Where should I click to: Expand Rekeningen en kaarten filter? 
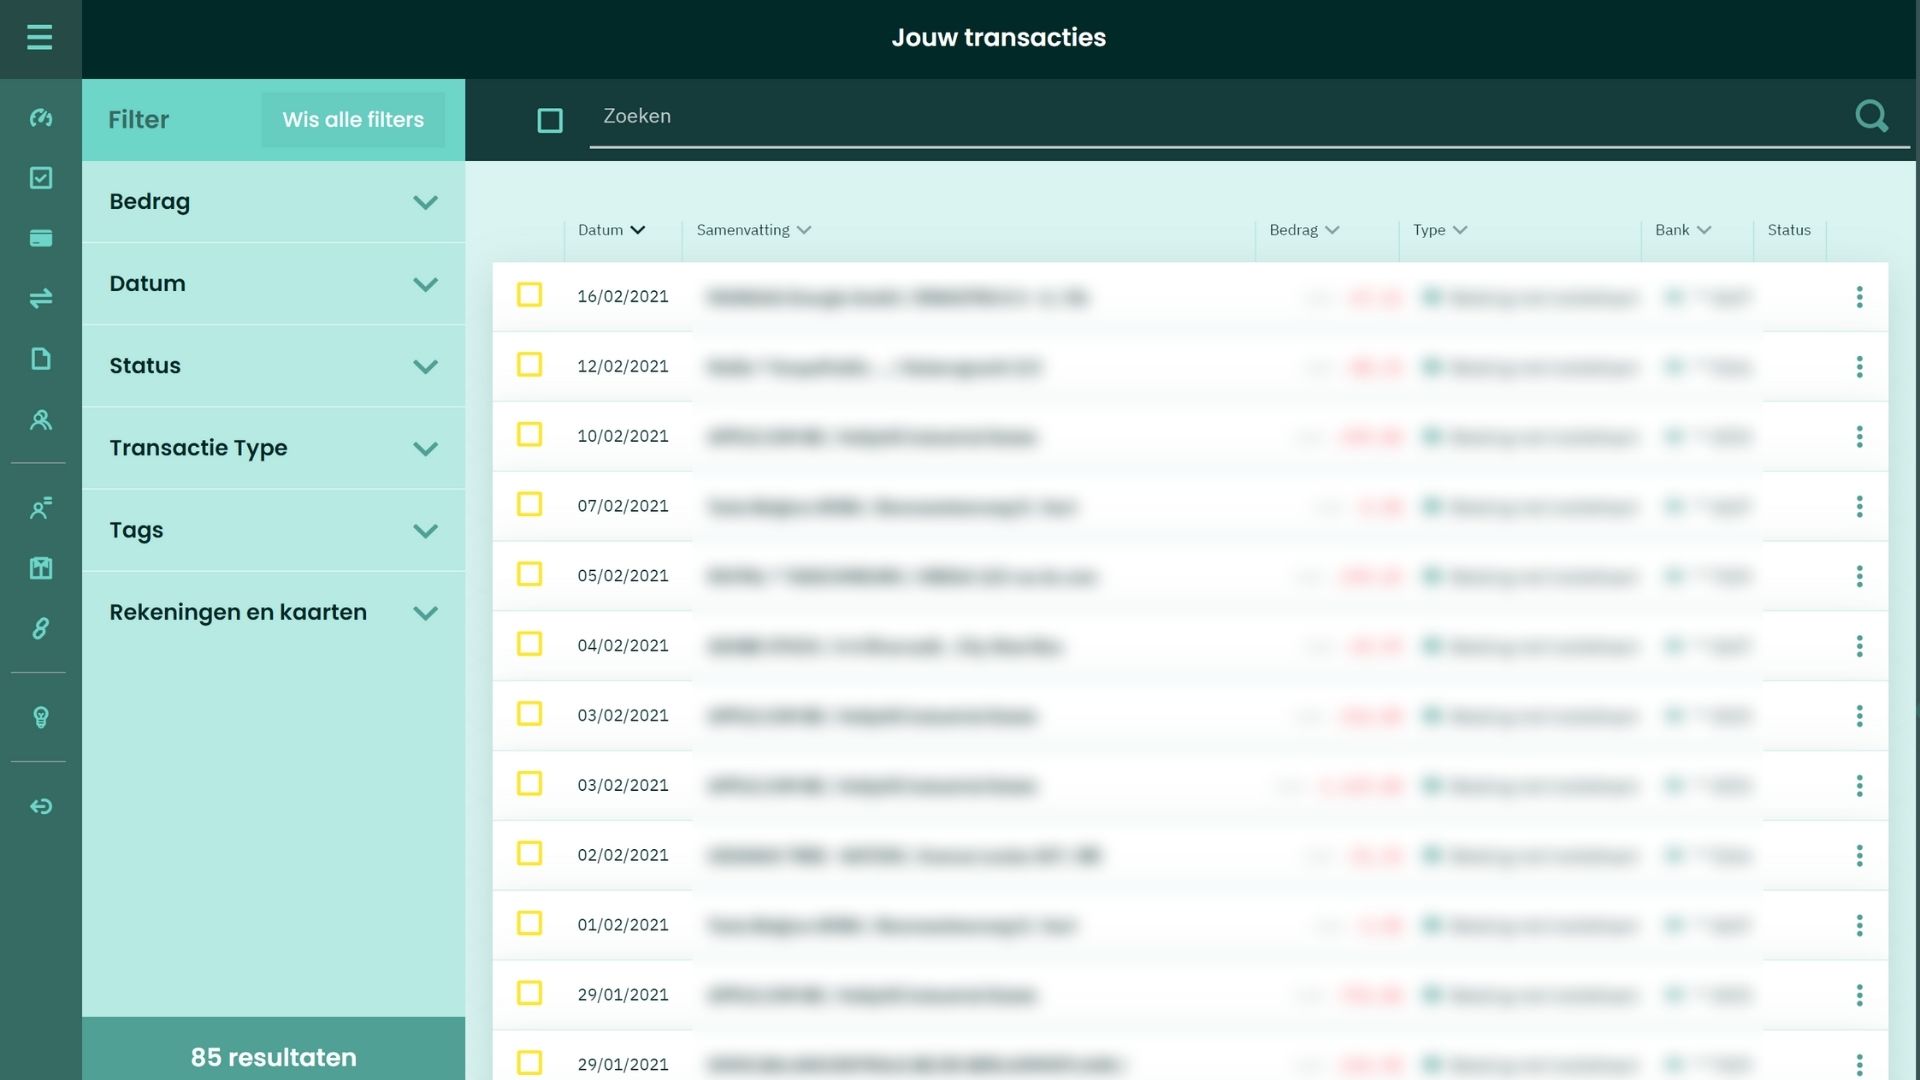click(273, 612)
